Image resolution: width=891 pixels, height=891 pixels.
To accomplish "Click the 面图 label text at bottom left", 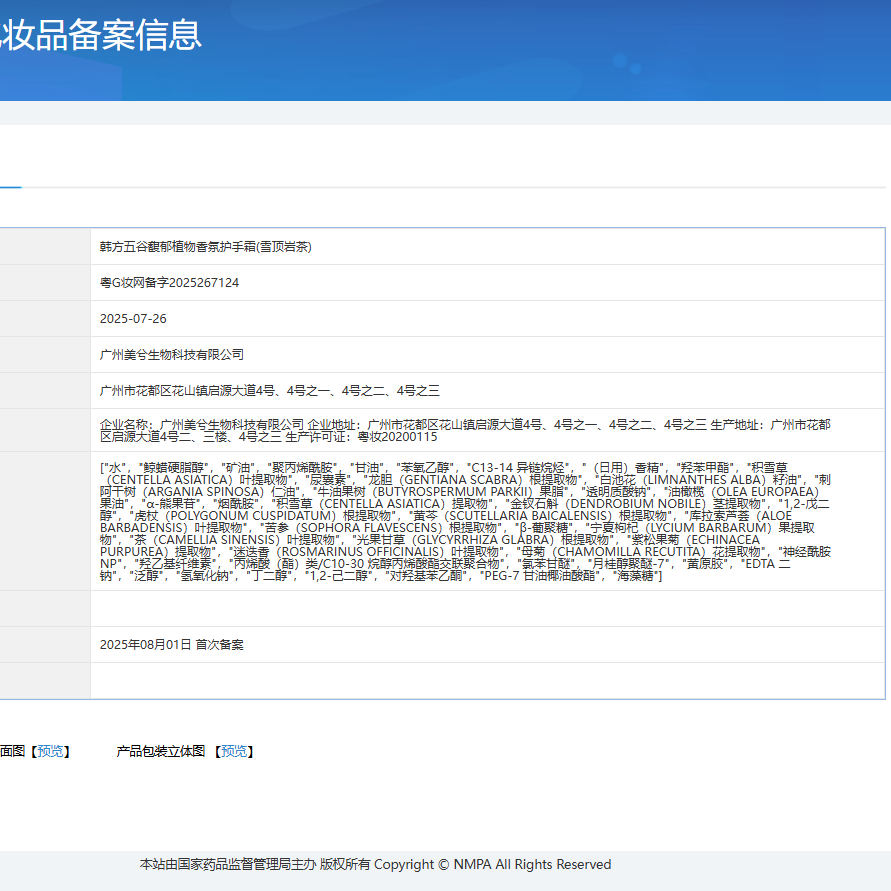I will point(12,751).
